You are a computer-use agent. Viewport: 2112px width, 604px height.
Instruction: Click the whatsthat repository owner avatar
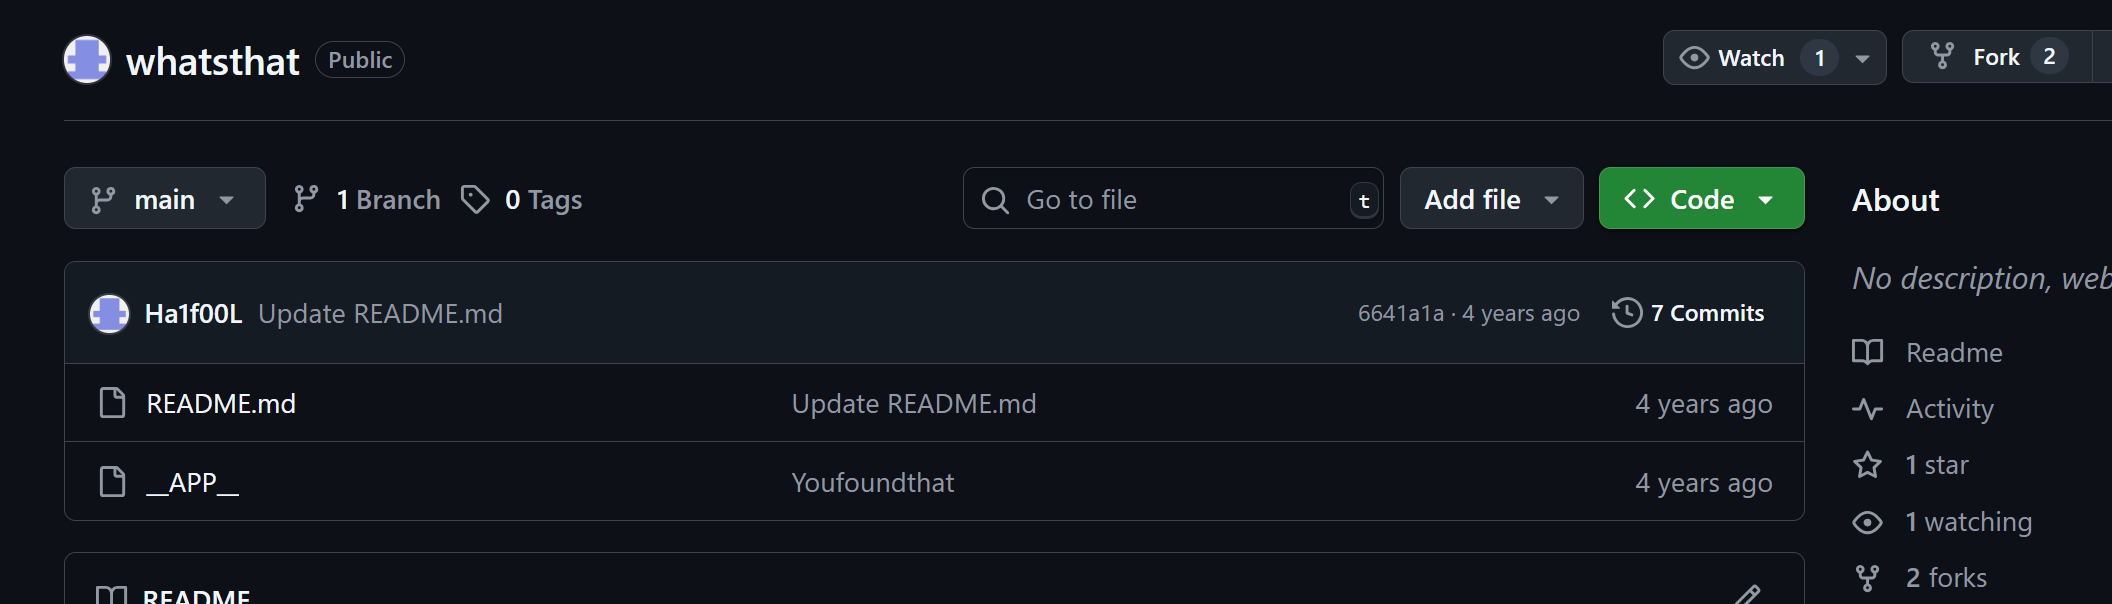(87, 60)
